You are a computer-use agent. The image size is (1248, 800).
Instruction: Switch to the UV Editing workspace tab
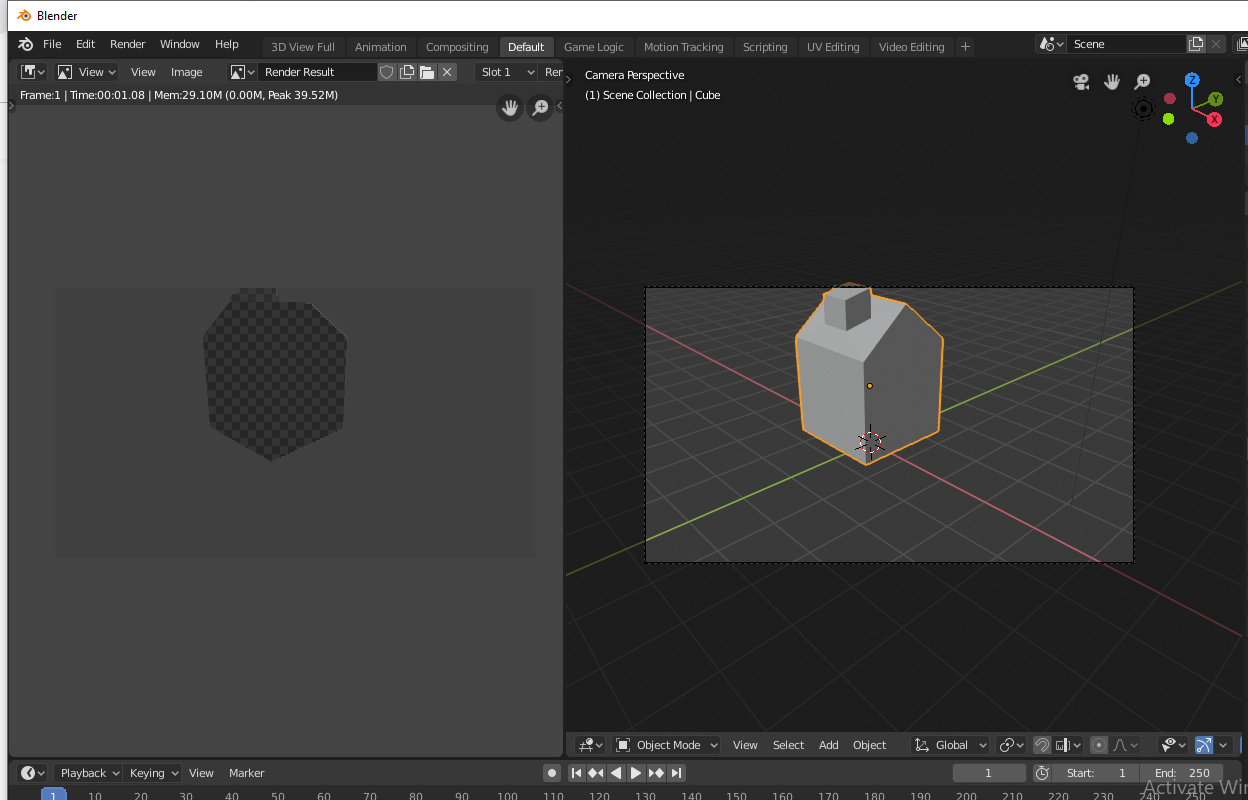[833, 47]
